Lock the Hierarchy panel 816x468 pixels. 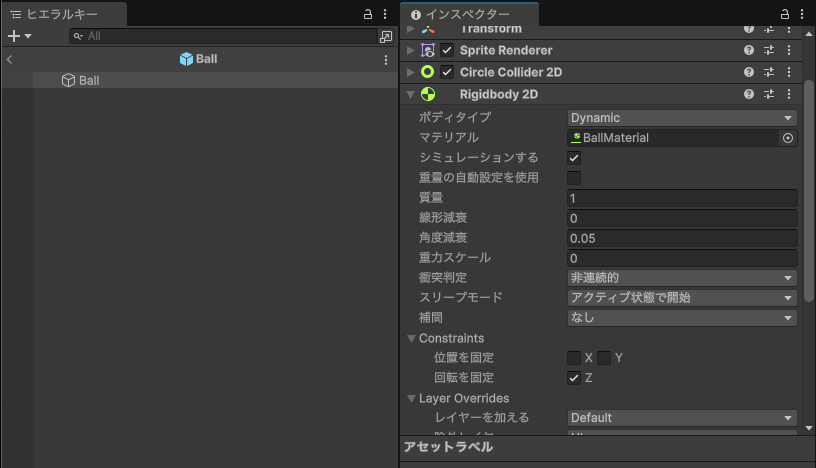pos(367,14)
